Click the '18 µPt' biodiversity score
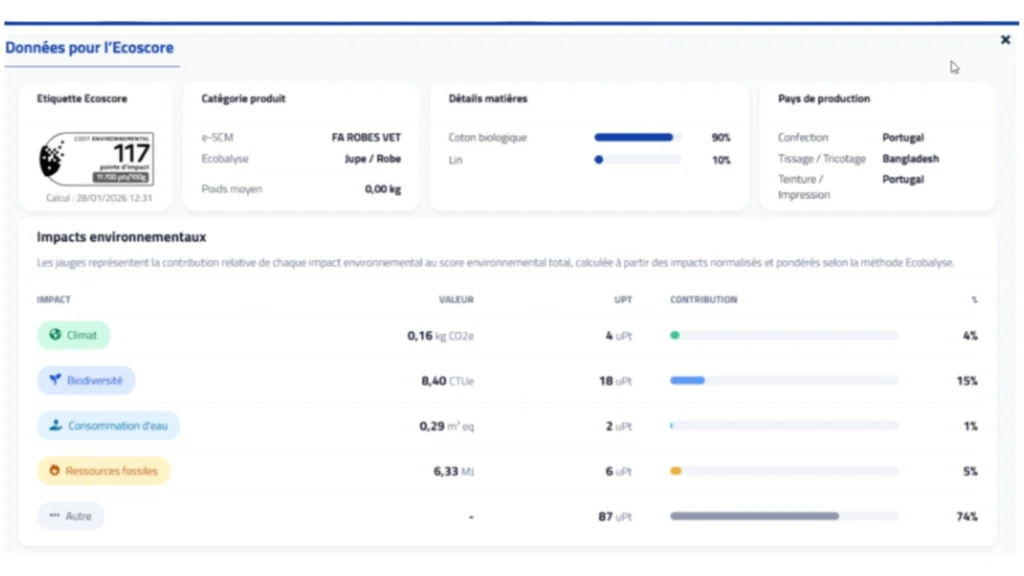 click(x=615, y=381)
